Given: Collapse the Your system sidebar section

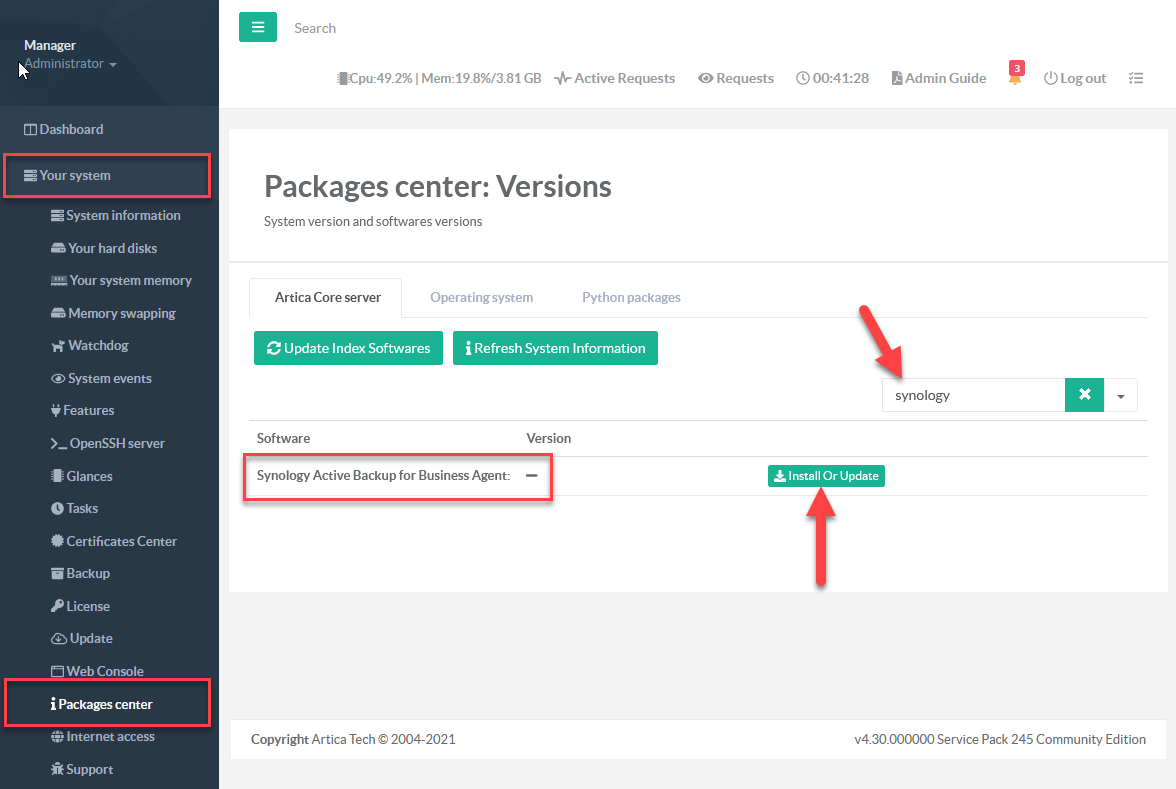Looking at the screenshot, I should (76, 176).
